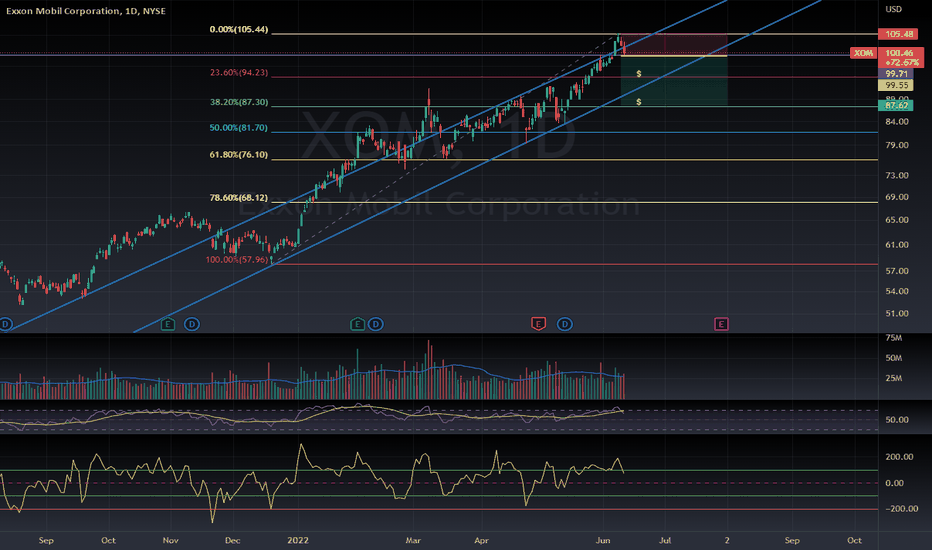Click the 54.00 price axis tick
The image size is (932, 550).
(x=897, y=291)
